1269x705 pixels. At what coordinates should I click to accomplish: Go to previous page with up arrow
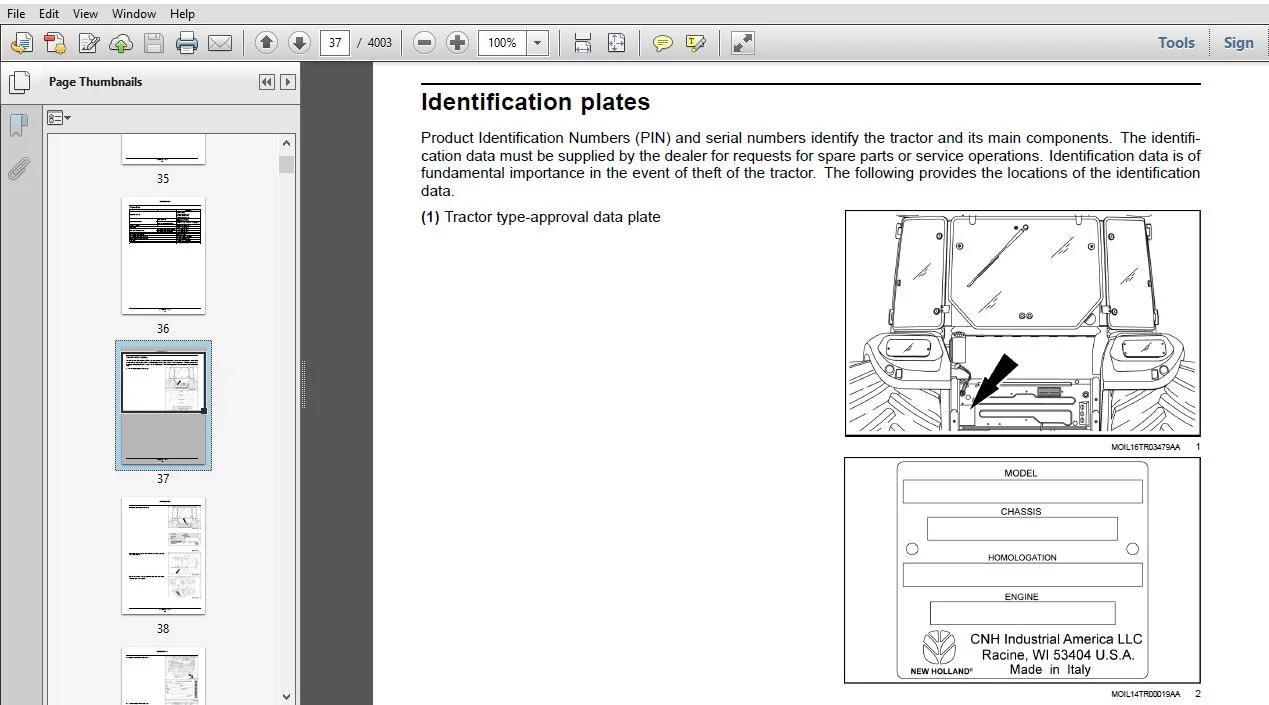[x=266, y=43]
